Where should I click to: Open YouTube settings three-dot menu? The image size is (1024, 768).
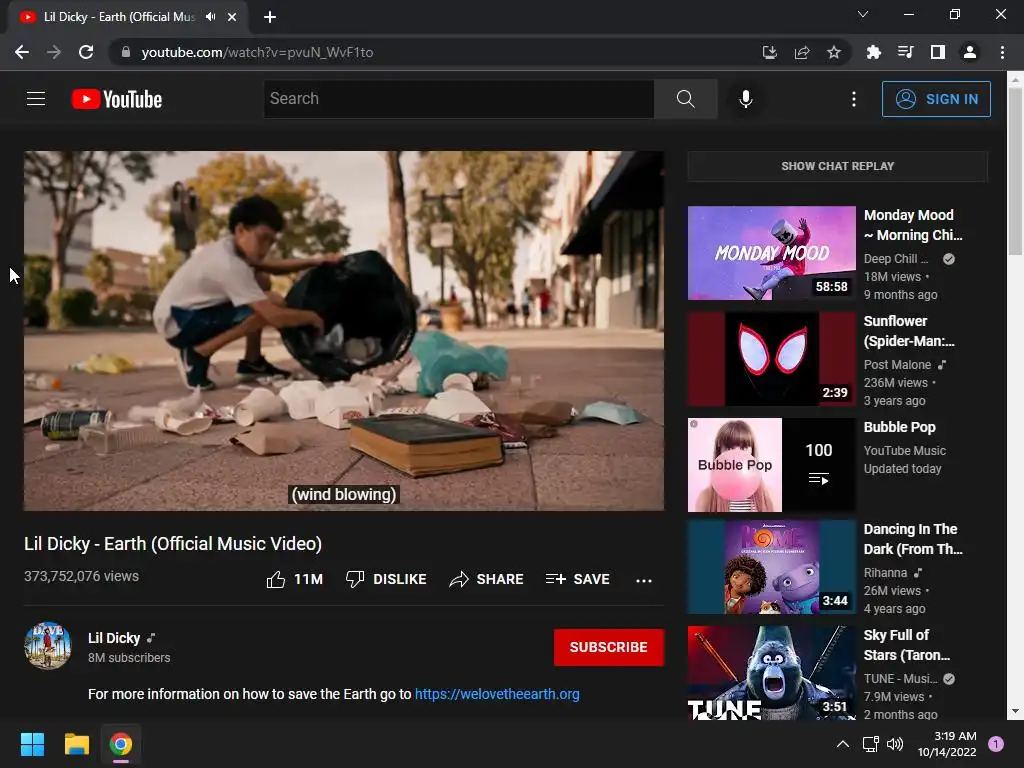coord(854,99)
